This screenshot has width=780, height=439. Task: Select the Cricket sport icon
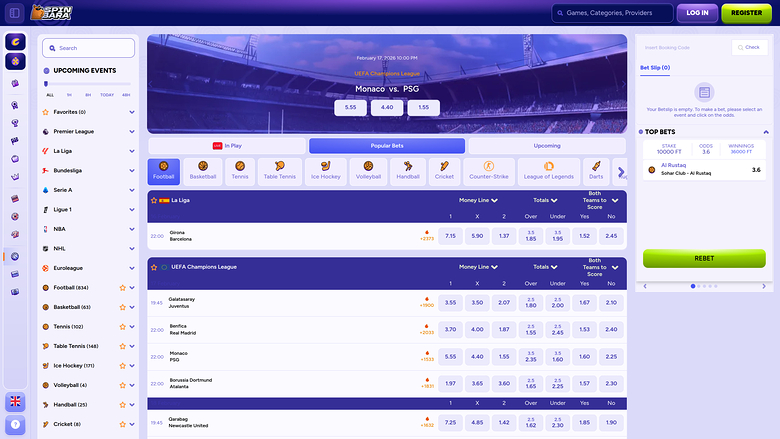[x=444, y=171]
